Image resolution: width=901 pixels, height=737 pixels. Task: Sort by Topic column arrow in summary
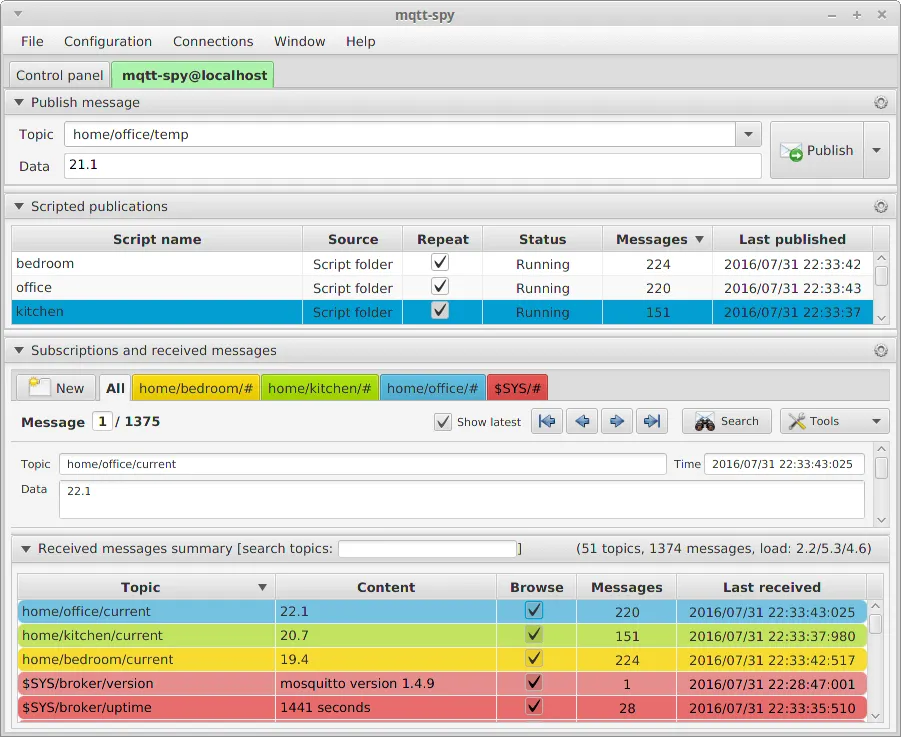262,587
